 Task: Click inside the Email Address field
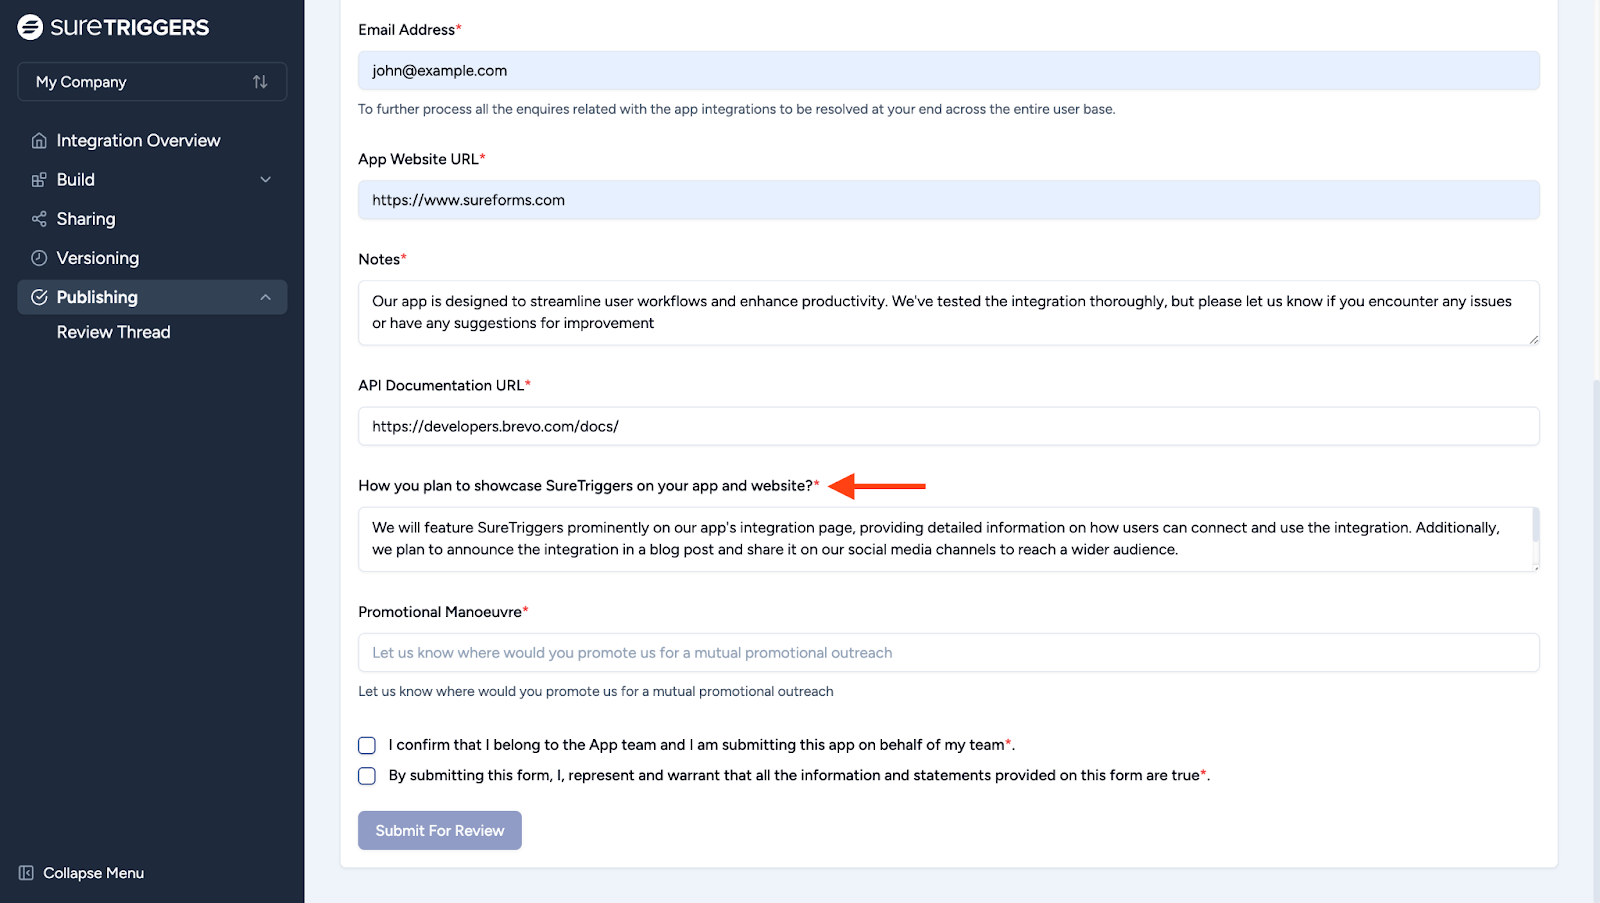(x=948, y=70)
